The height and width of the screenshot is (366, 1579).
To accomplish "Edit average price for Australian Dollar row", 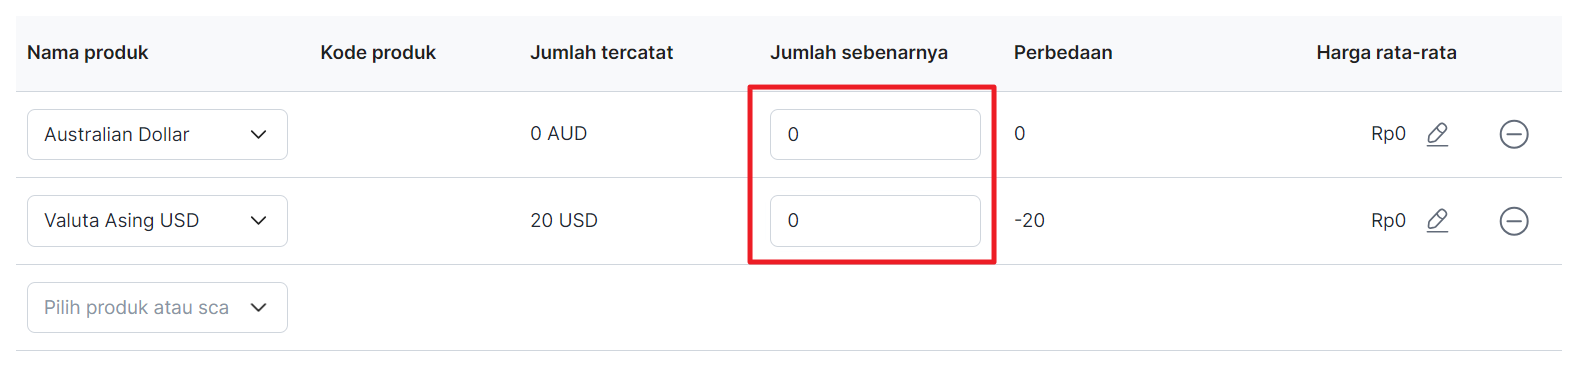I will pos(1437,134).
